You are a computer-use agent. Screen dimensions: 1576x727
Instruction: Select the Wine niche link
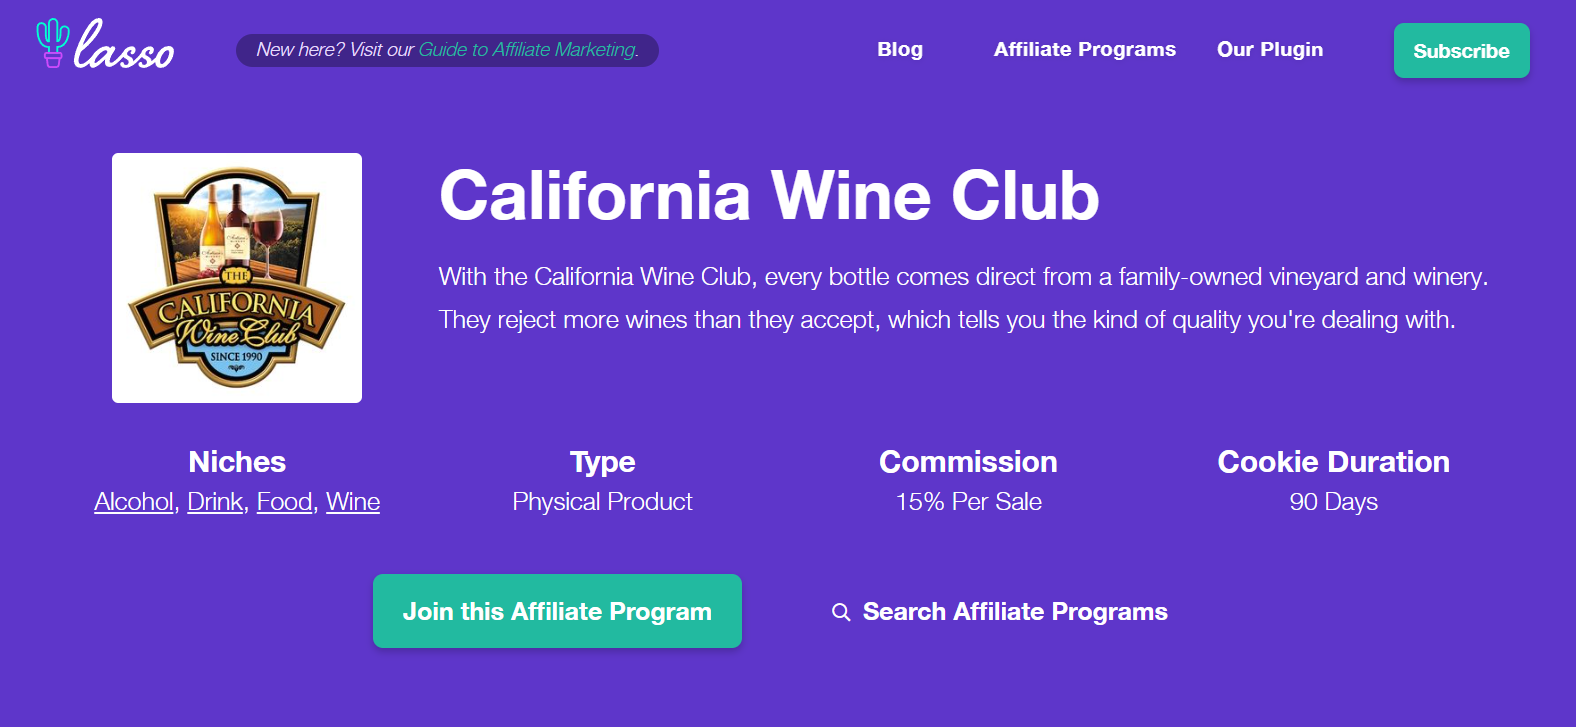(x=353, y=502)
